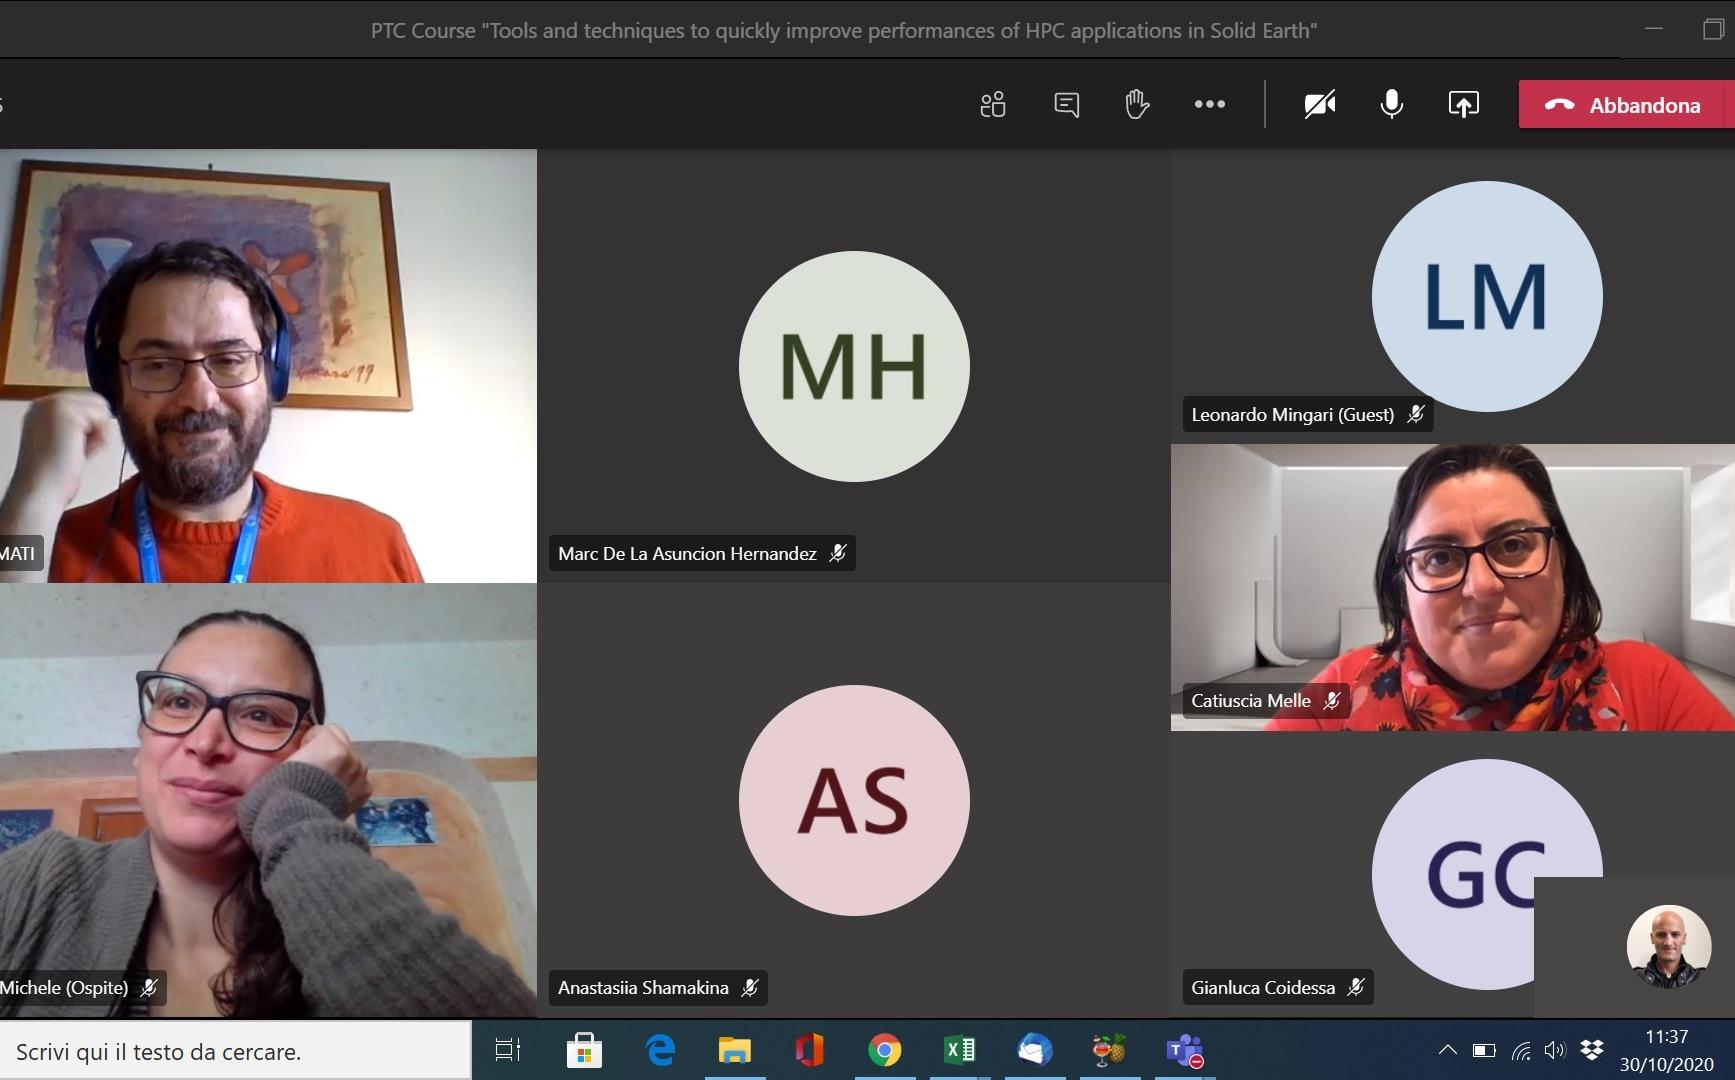Open the volume control in system tray
This screenshot has height=1080, width=1735.
pyautogui.click(x=1554, y=1050)
